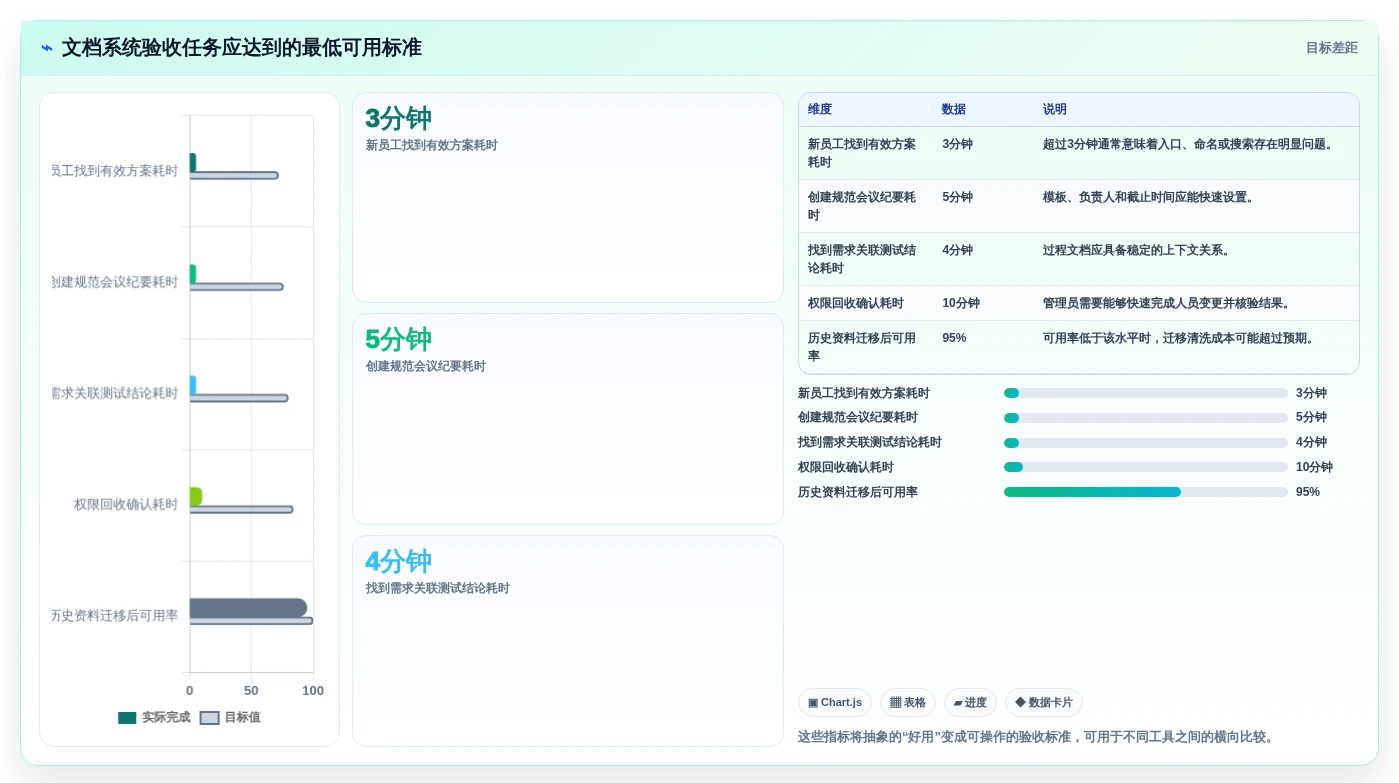Click the description 过程文档应具备稳定的上下文关系。

1139,251
